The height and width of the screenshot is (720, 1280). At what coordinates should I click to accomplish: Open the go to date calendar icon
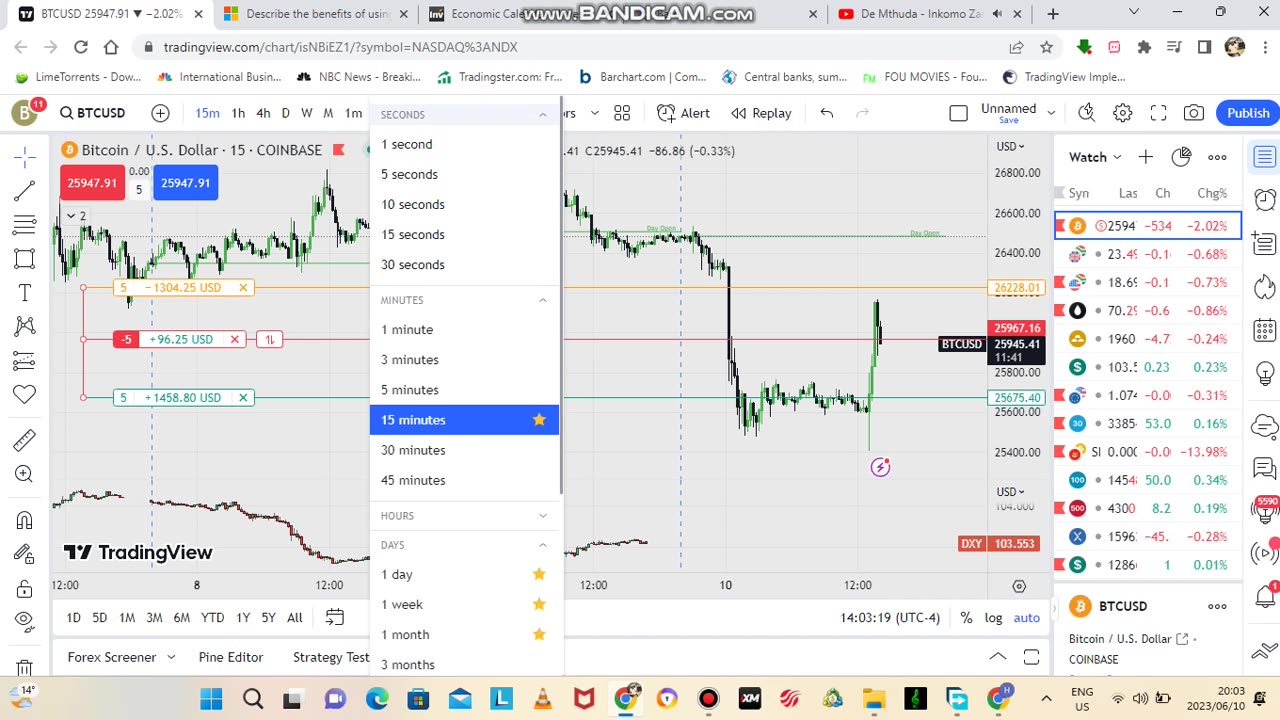[x=335, y=618]
